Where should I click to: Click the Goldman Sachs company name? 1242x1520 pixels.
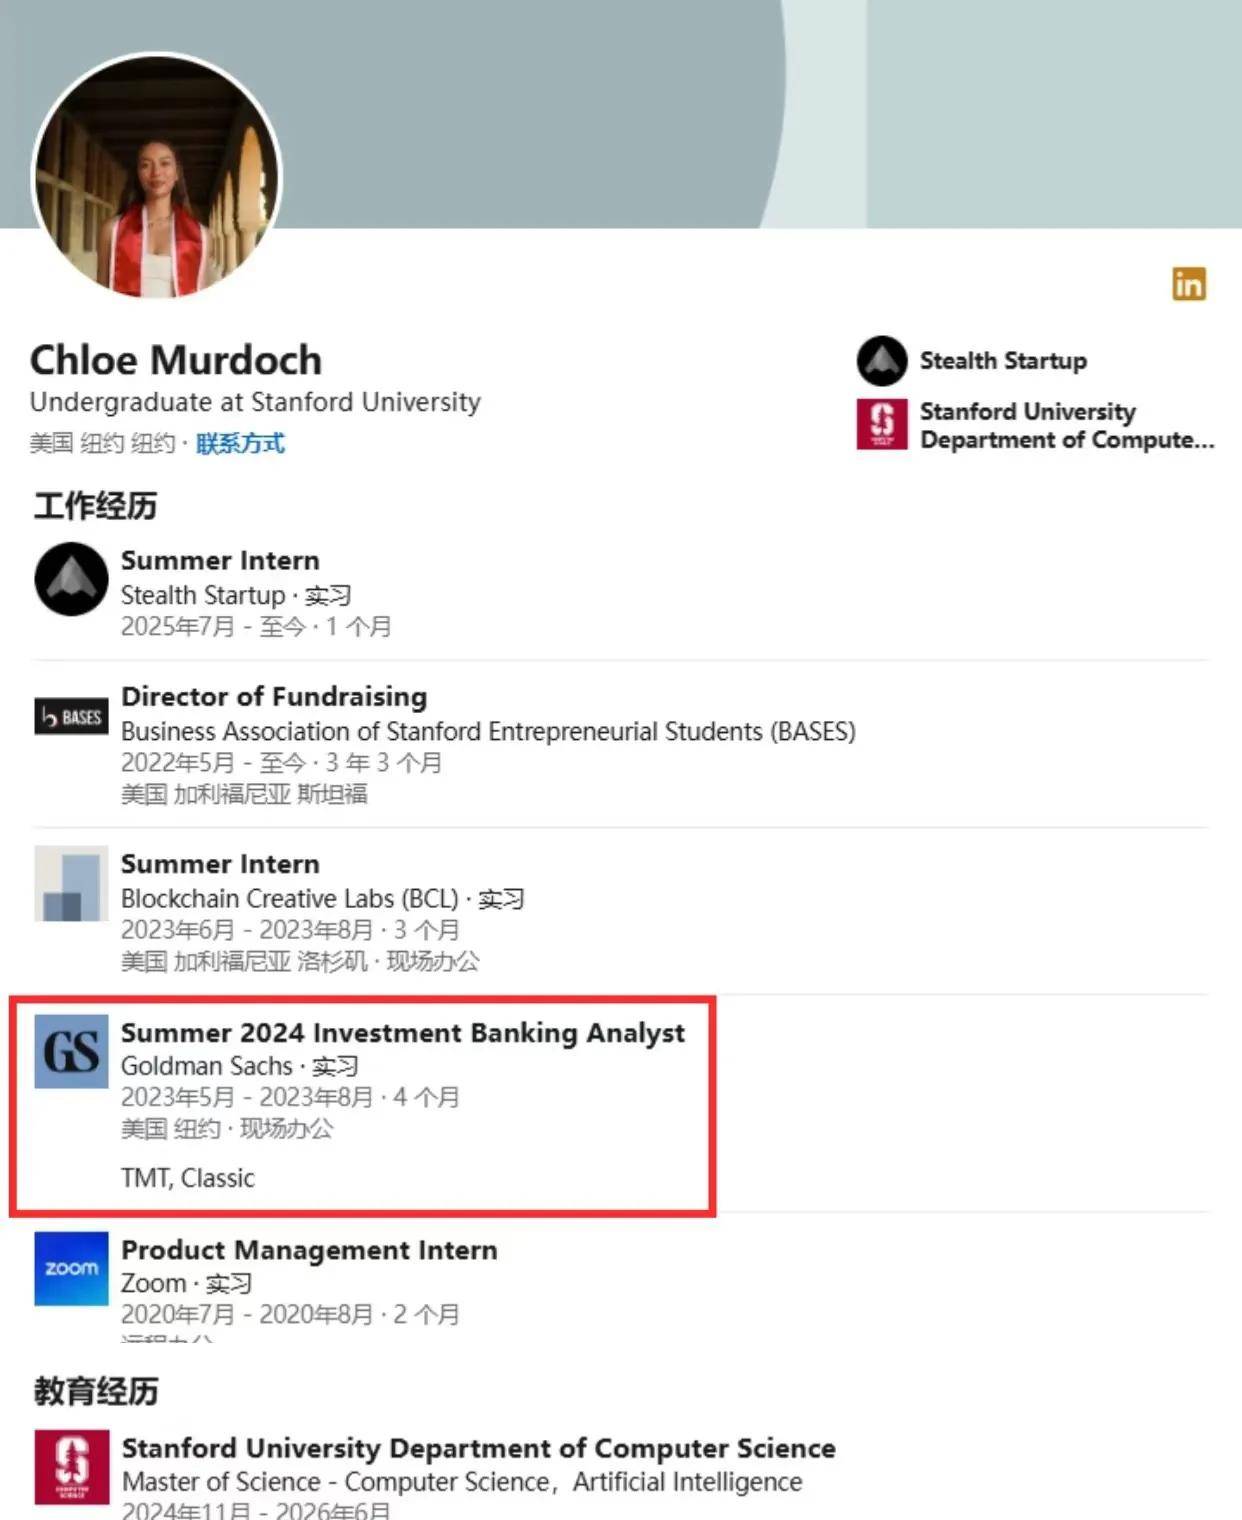207,1066
